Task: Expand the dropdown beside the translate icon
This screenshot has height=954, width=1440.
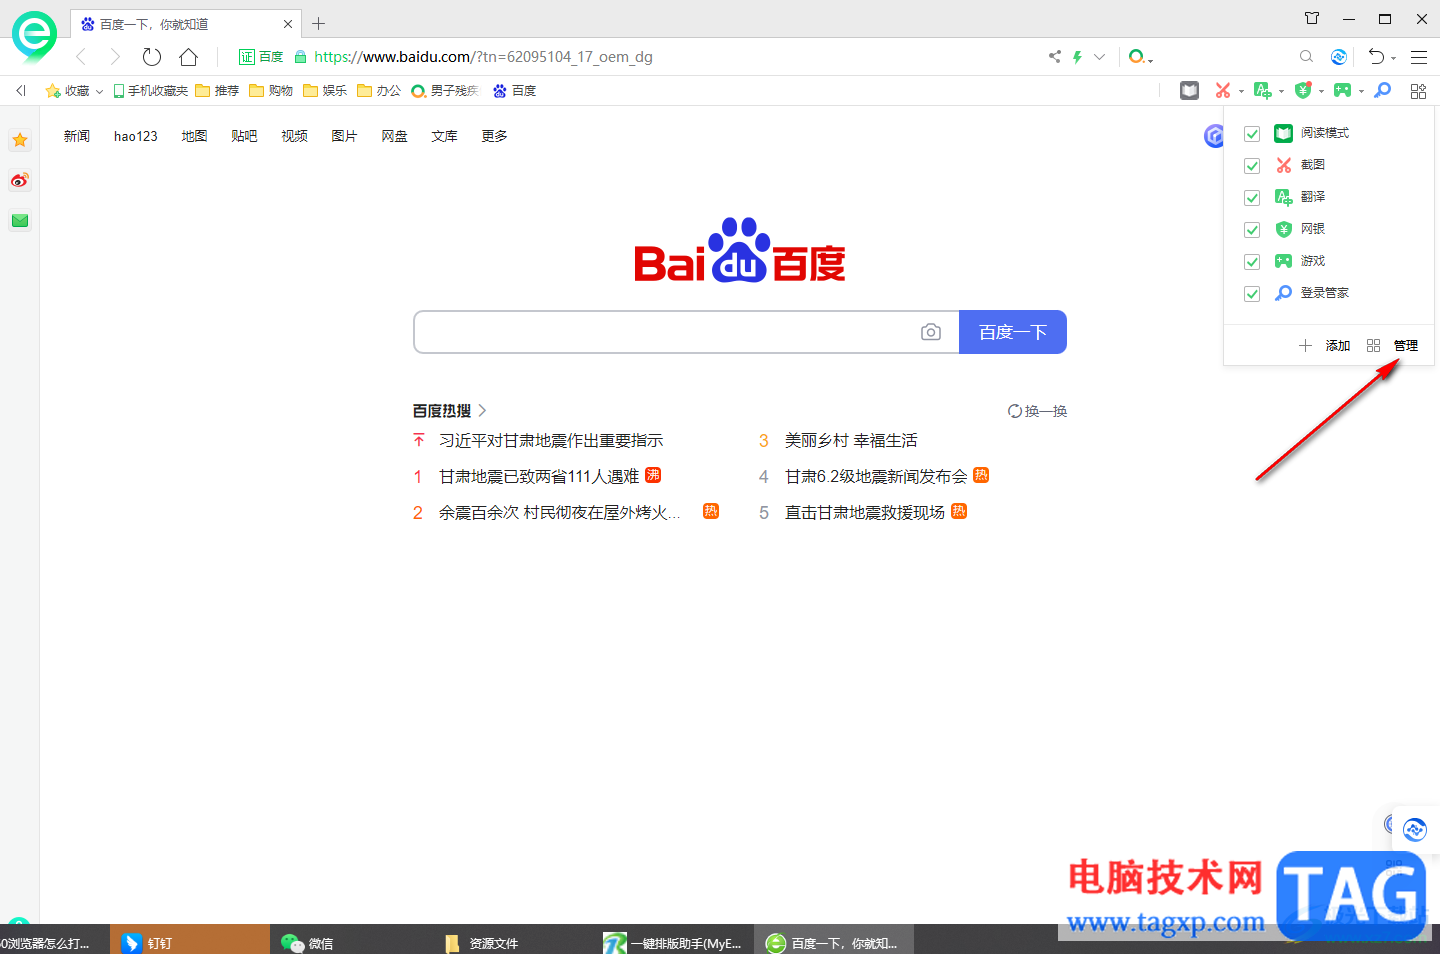Action: point(1280,90)
